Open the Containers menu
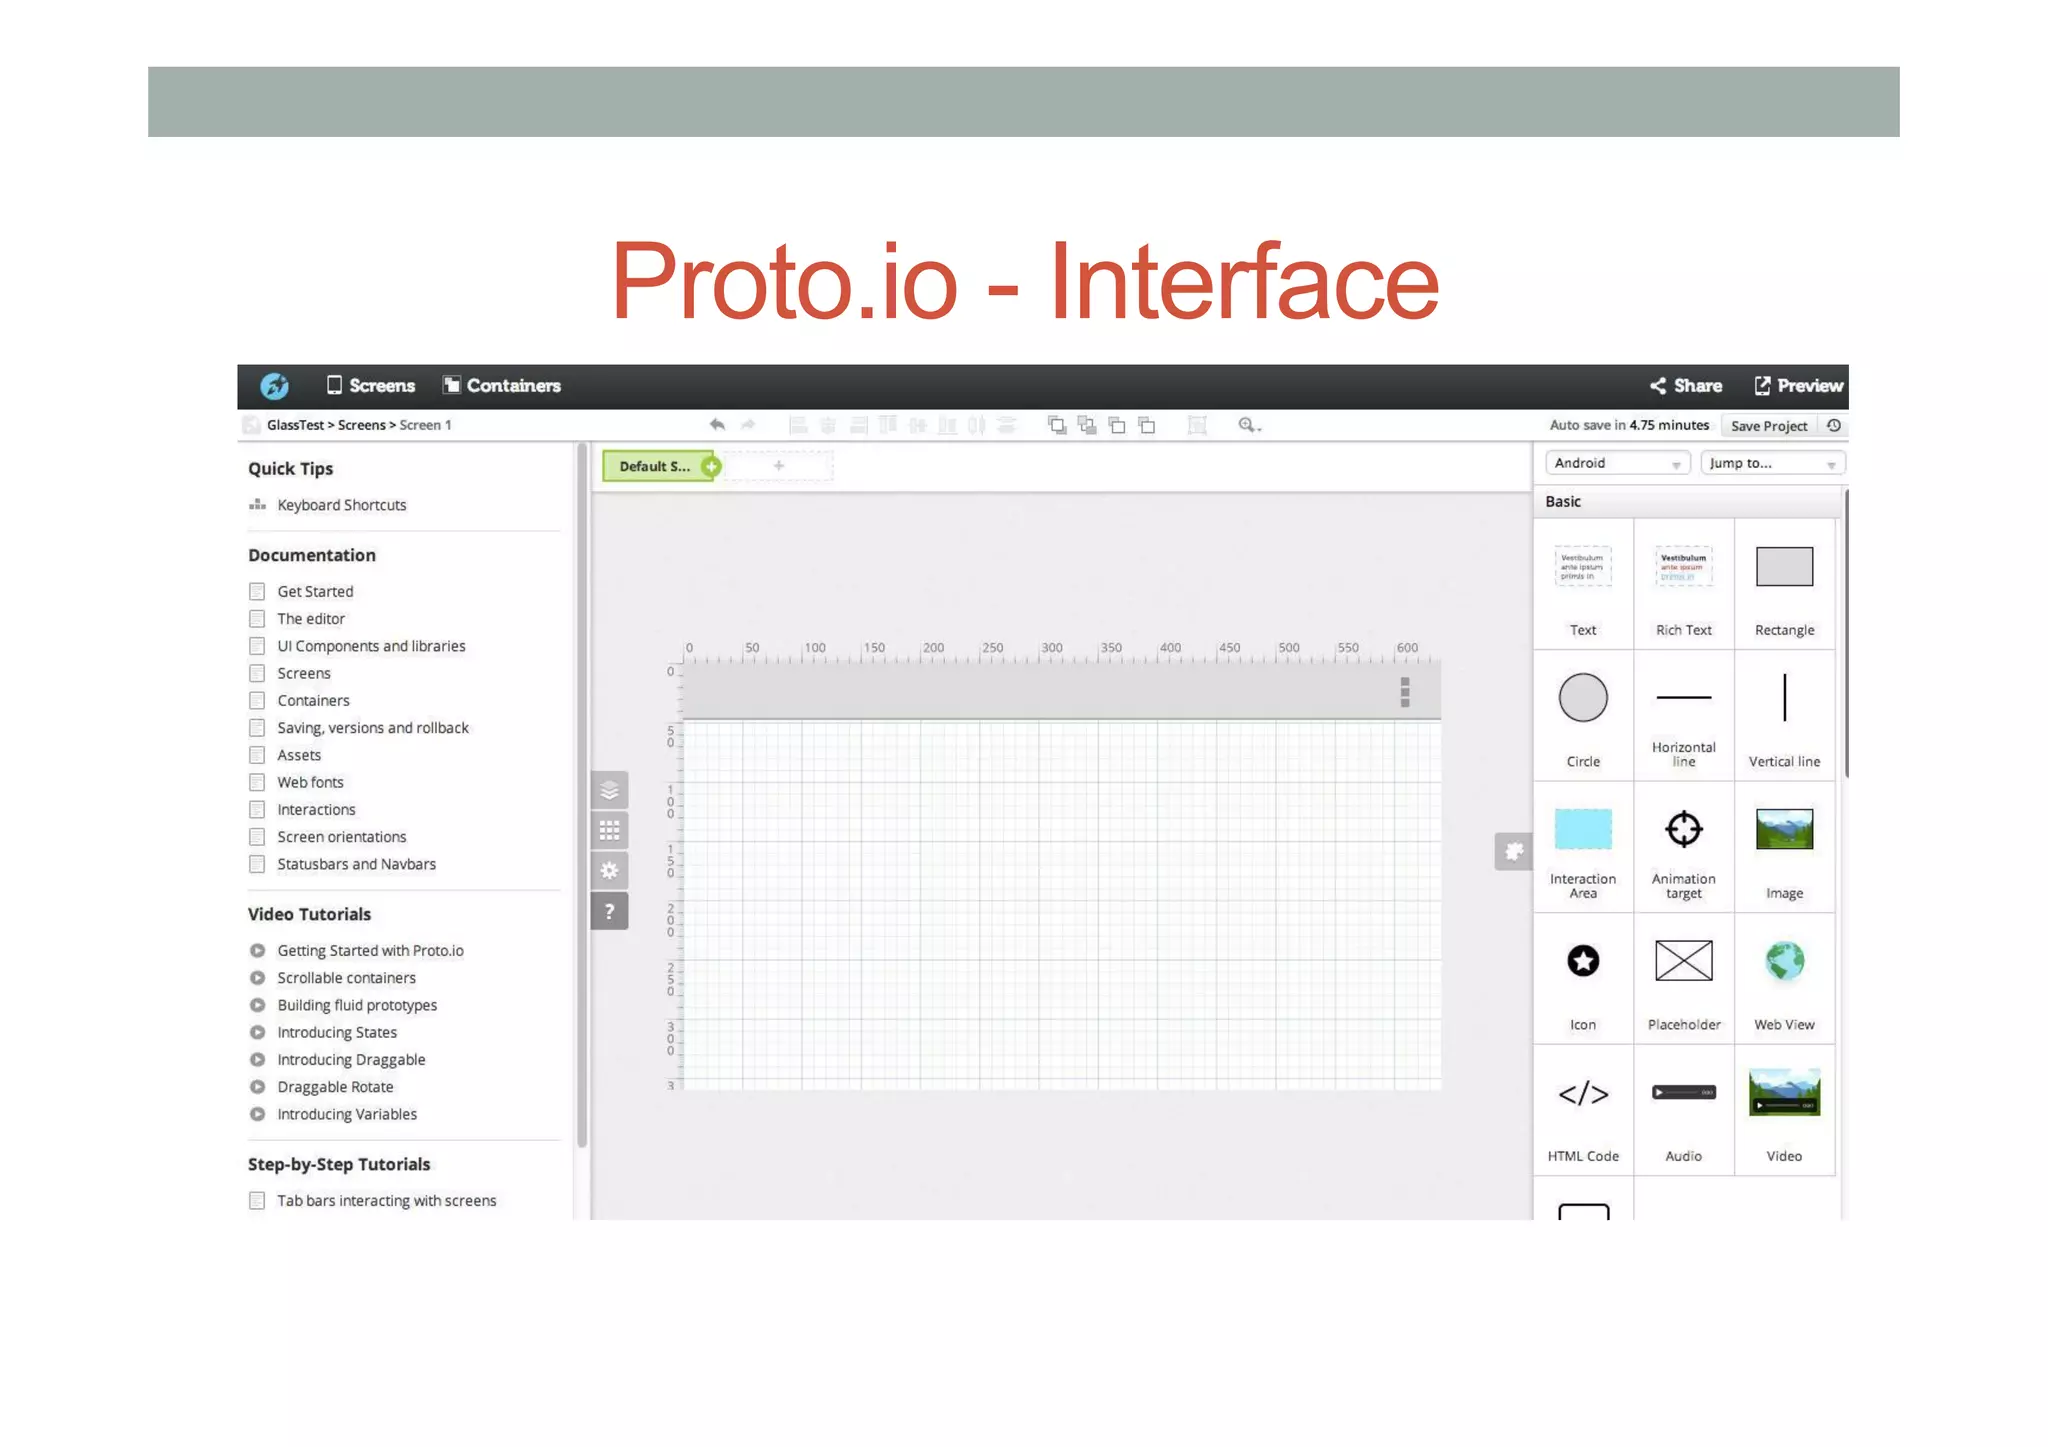The width and height of the screenshot is (2048, 1447). click(x=502, y=386)
